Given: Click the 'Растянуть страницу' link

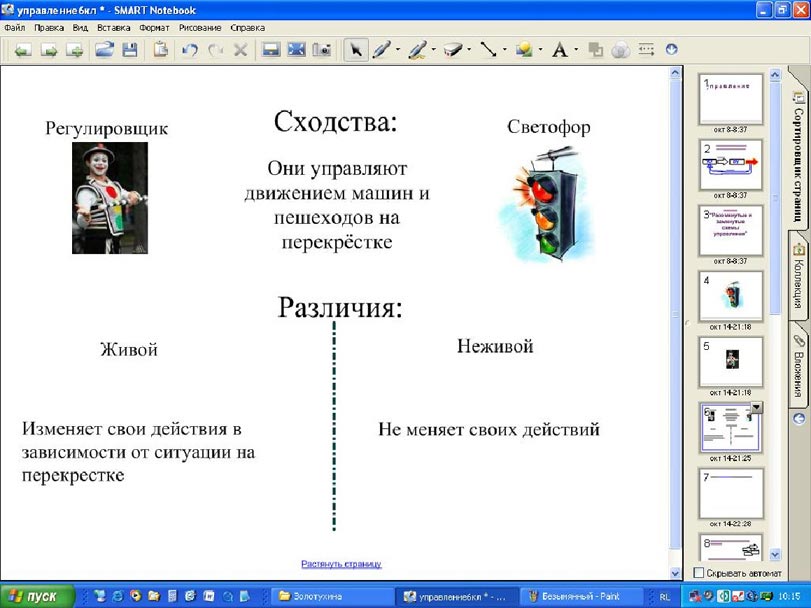Looking at the screenshot, I should tap(341, 564).
